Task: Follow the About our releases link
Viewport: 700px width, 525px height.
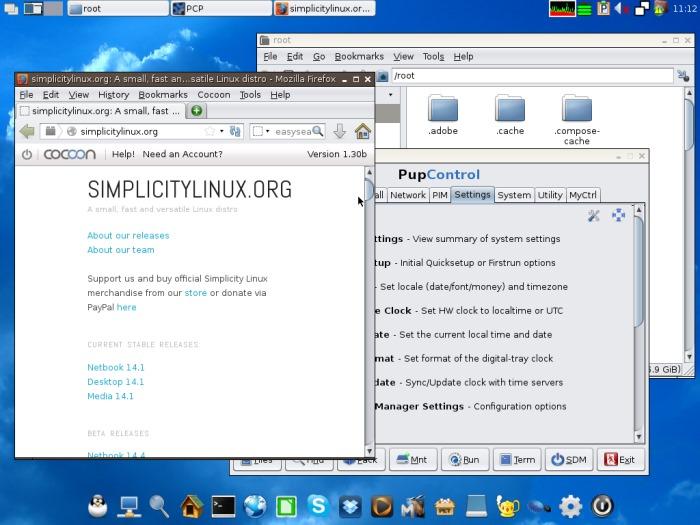Action: 128,236
